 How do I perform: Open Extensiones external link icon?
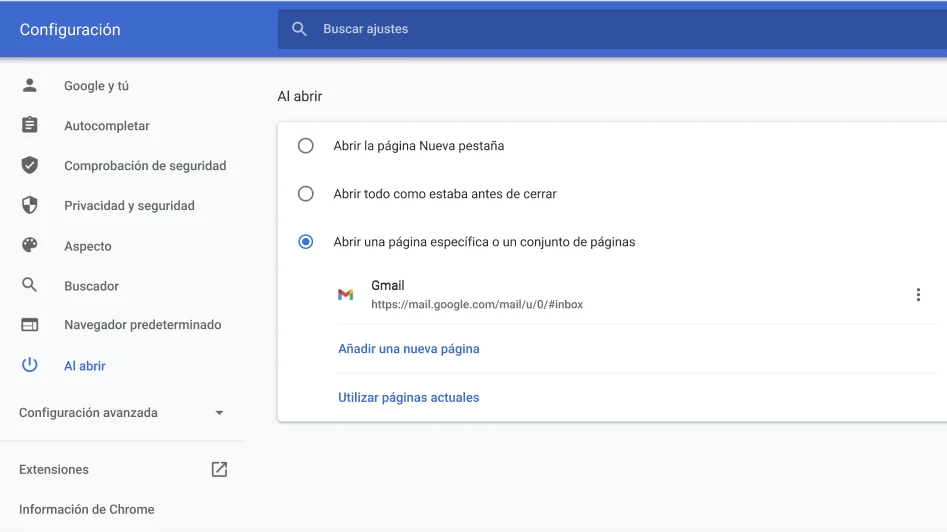(219, 469)
